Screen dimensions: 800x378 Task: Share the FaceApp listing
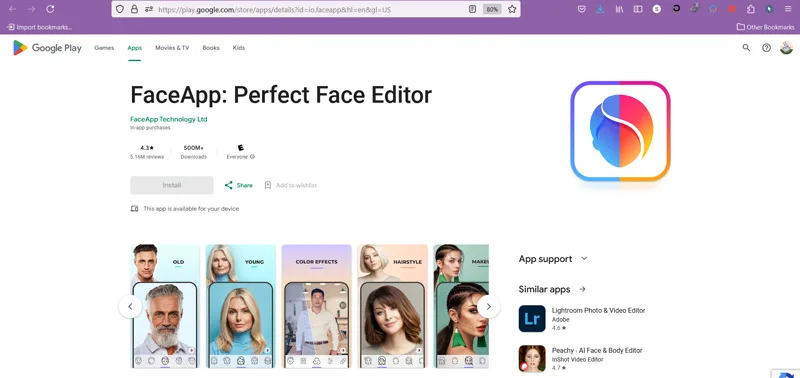click(x=238, y=185)
